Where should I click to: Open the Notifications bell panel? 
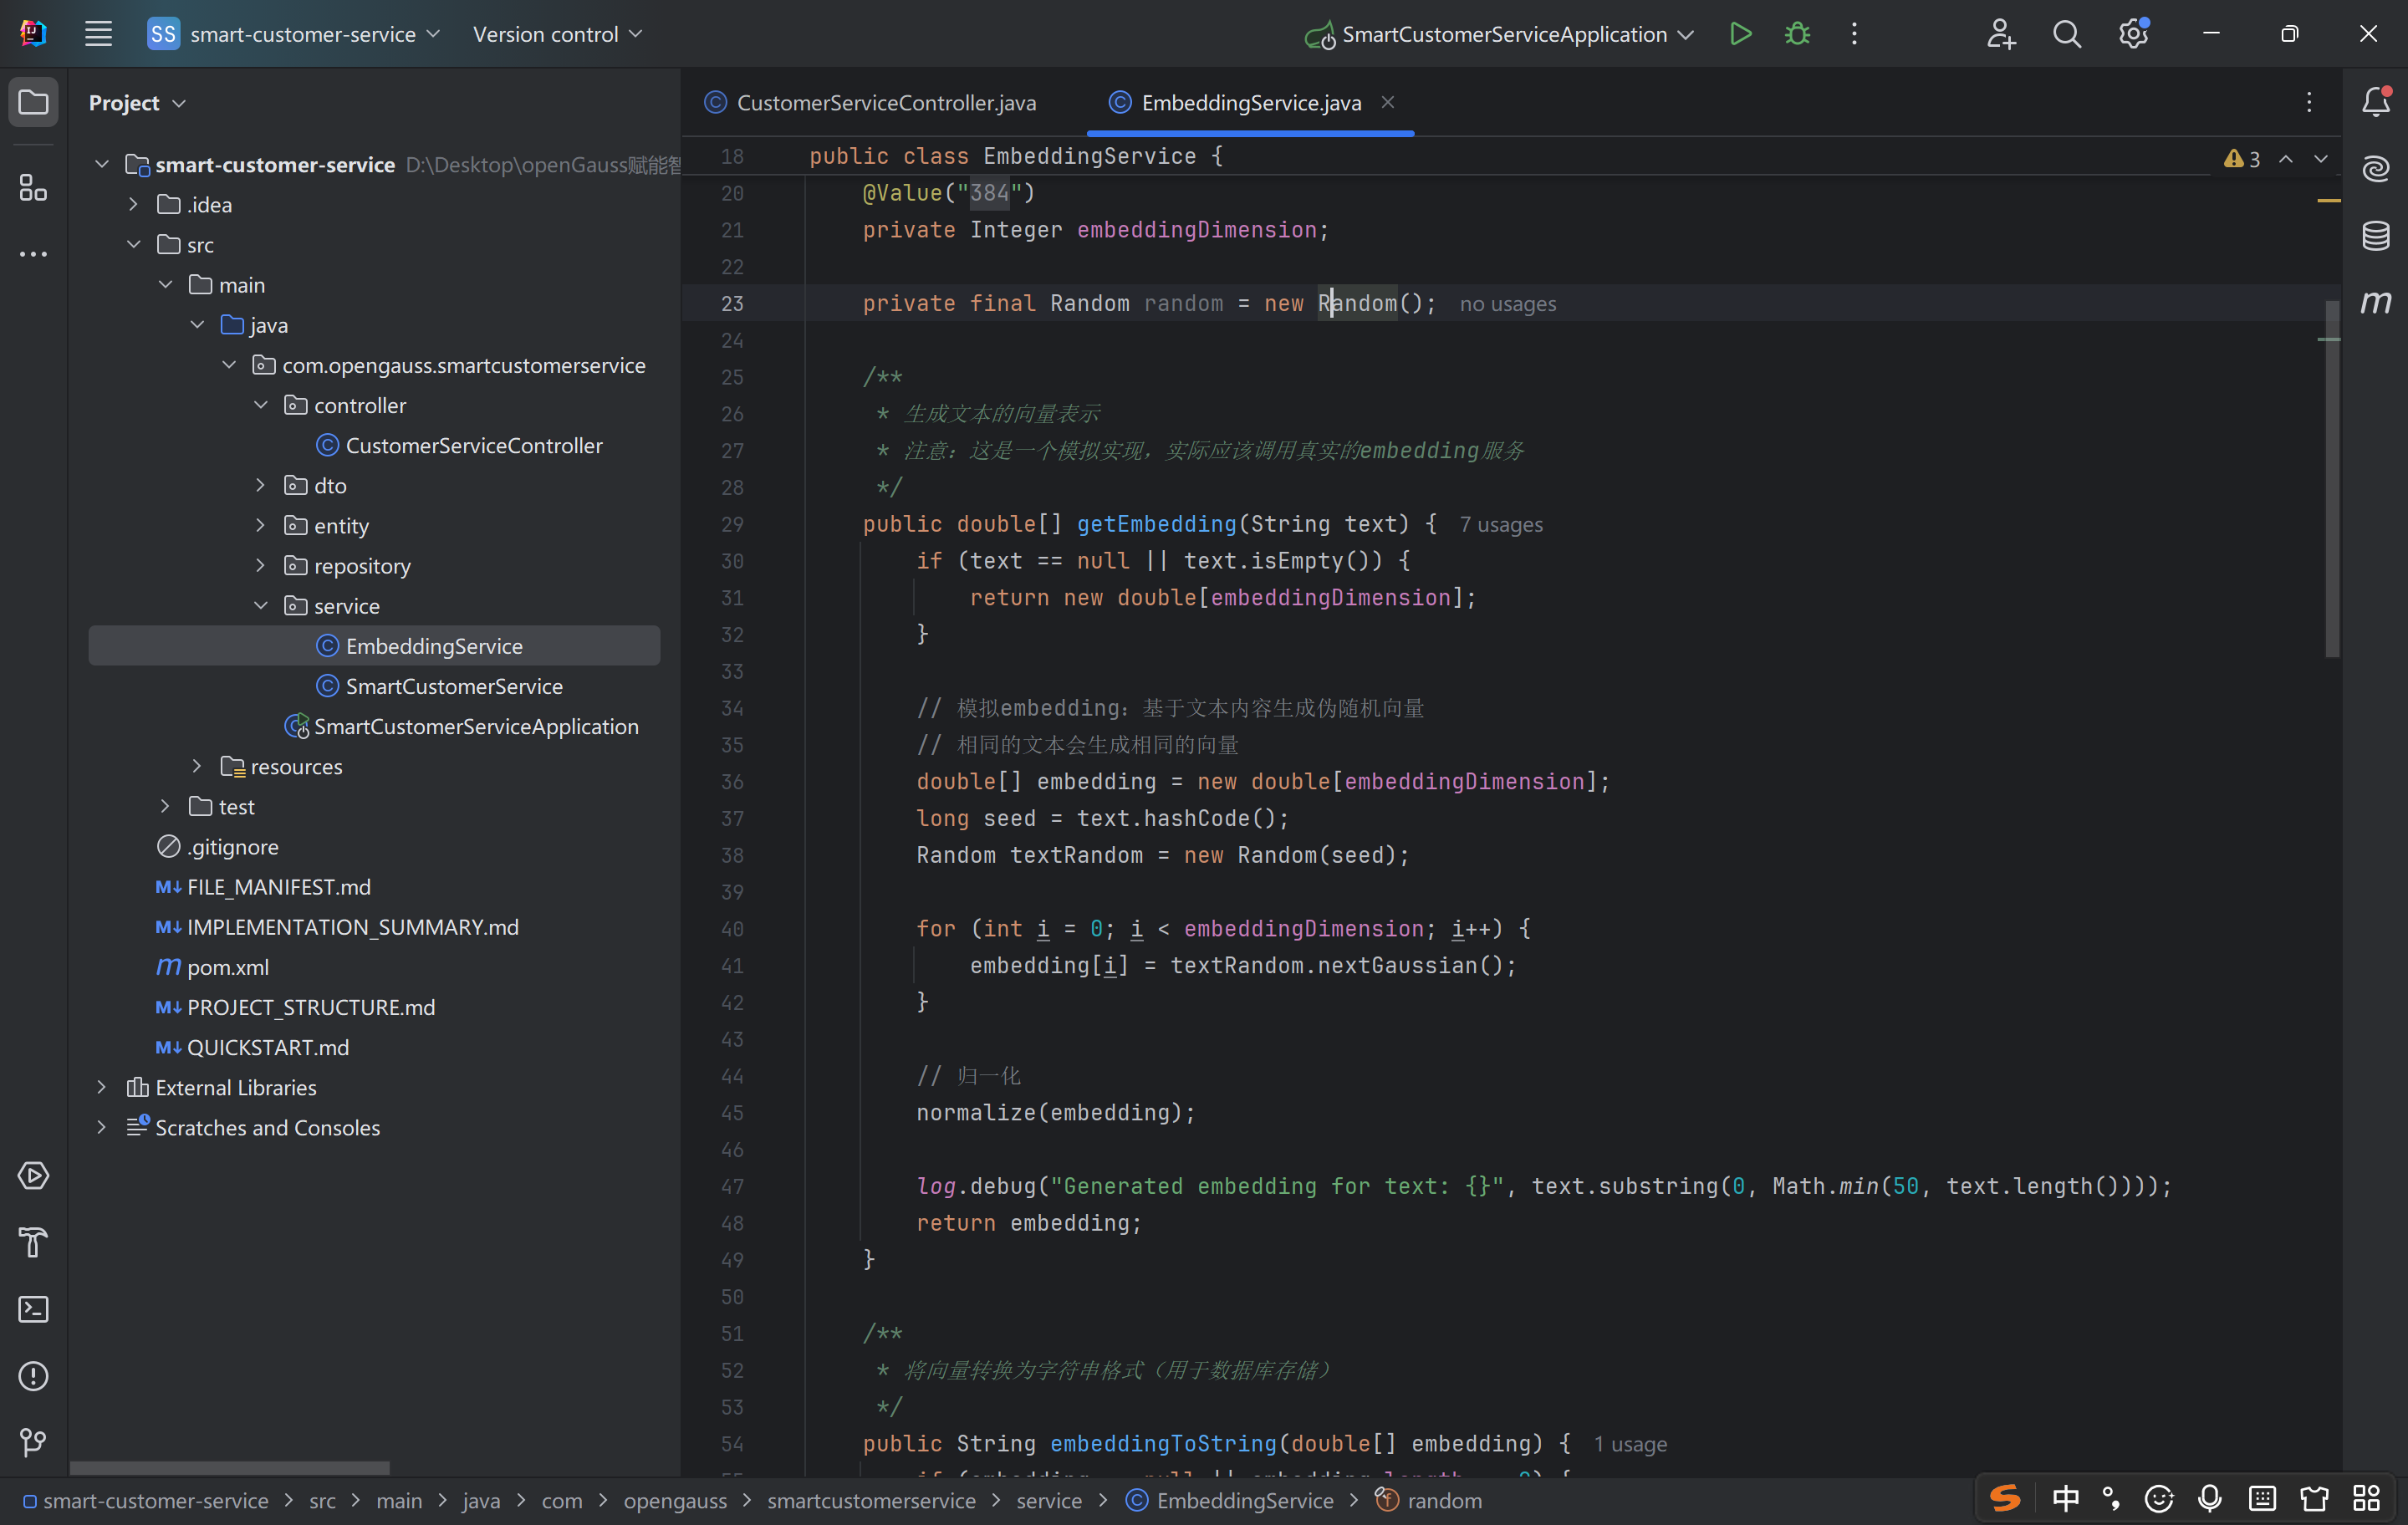tap(2375, 102)
